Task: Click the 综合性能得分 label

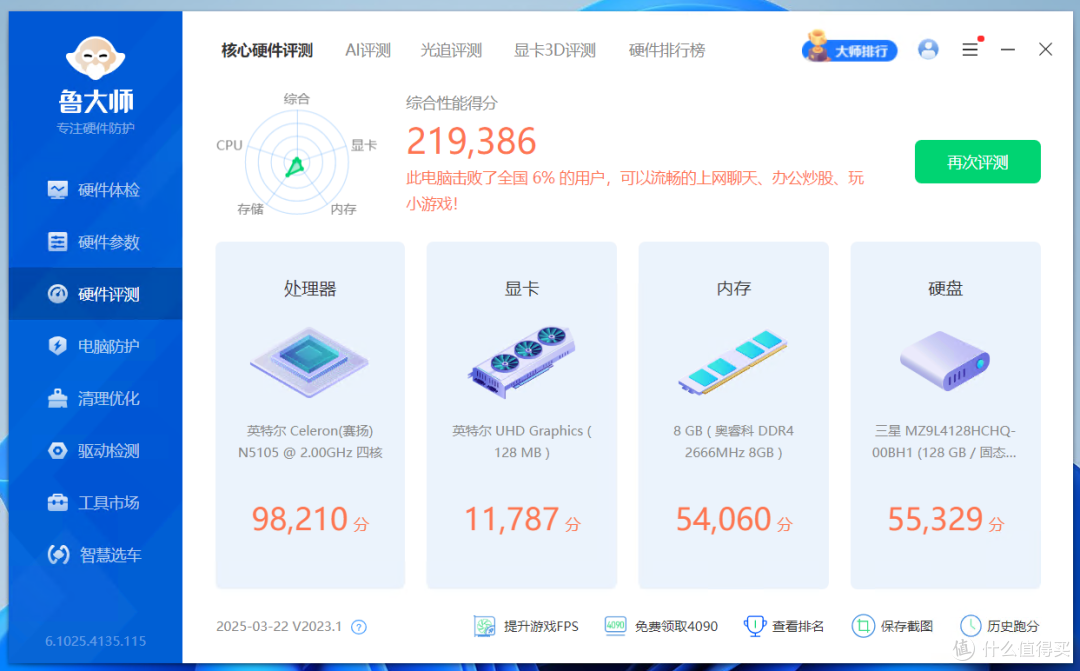Action: point(452,103)
